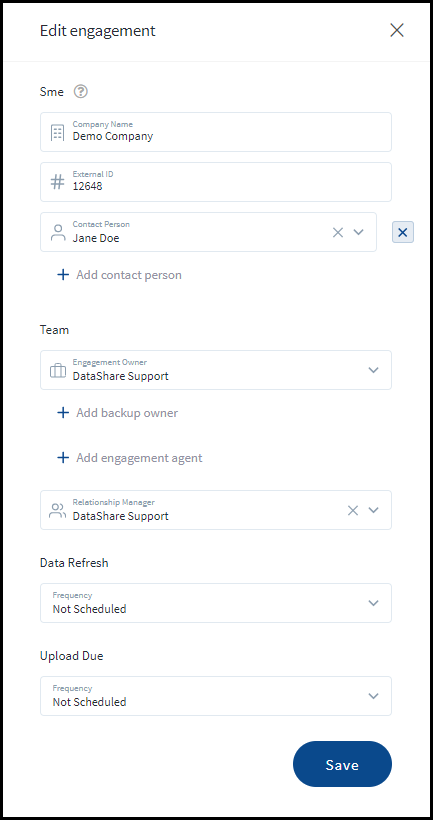Screen dimensions: 433x820
Task: Click the hash icon in External ID
Action: [58, 182]
